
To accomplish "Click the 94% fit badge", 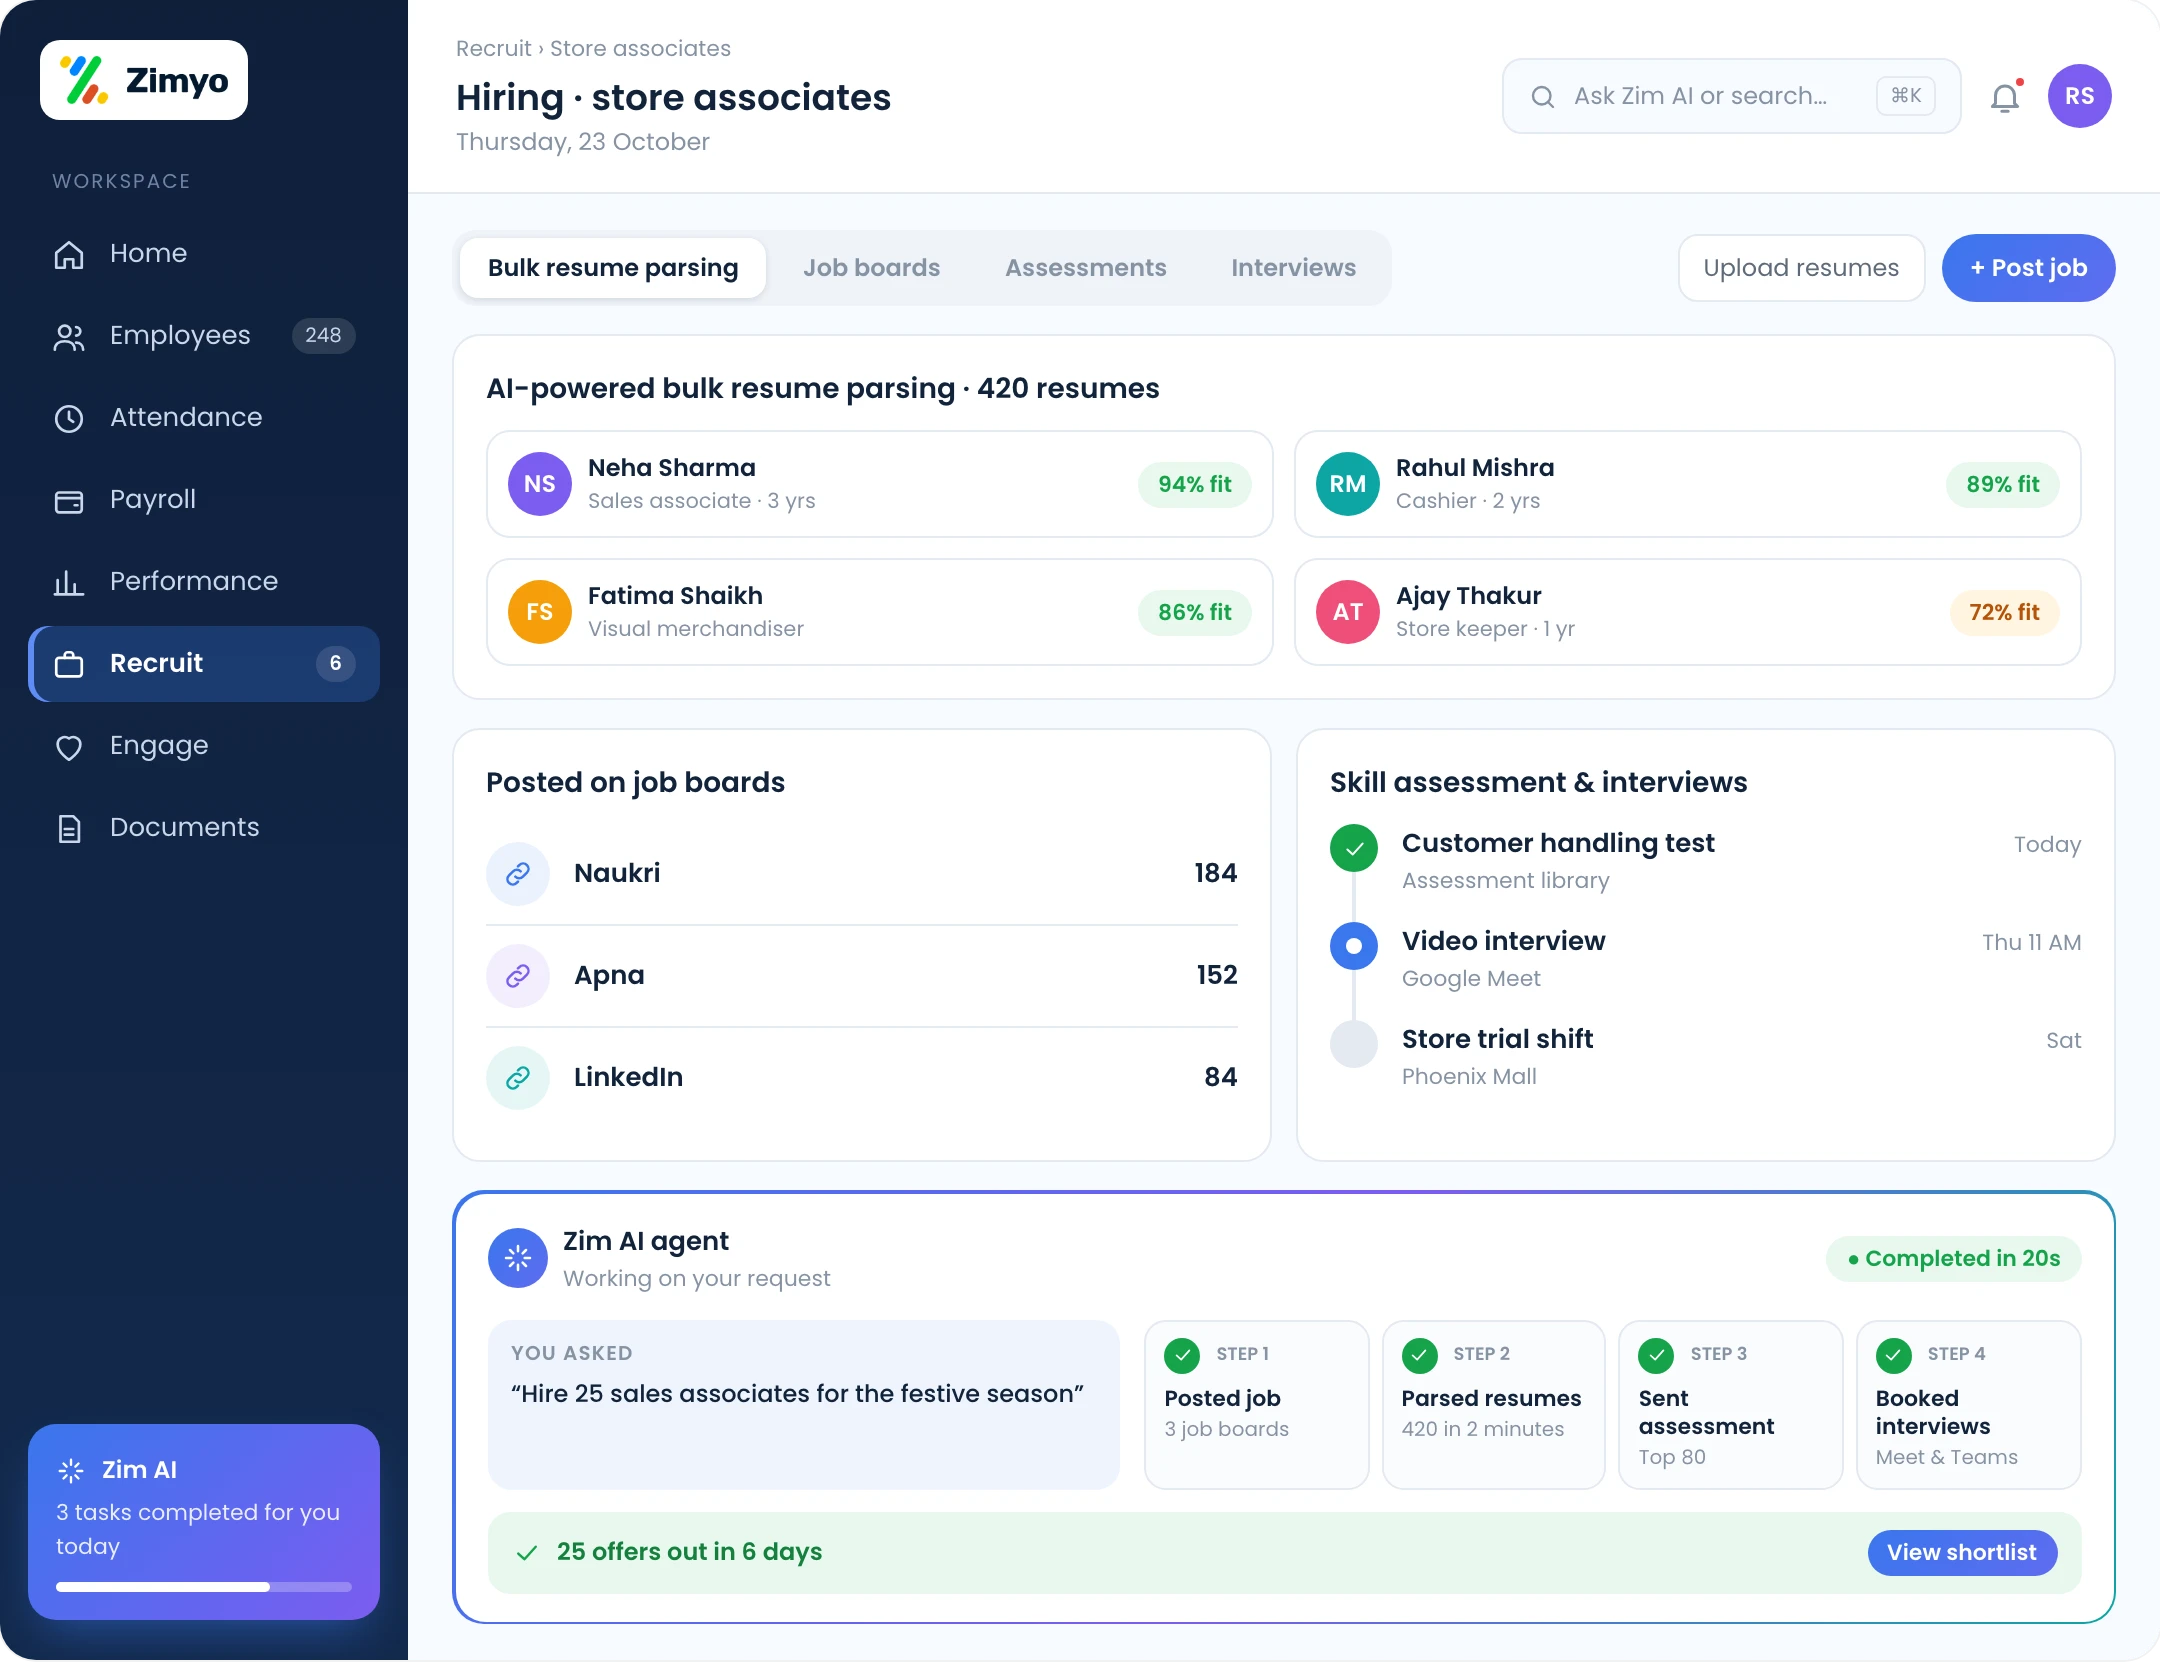I will click(1194, 484).
